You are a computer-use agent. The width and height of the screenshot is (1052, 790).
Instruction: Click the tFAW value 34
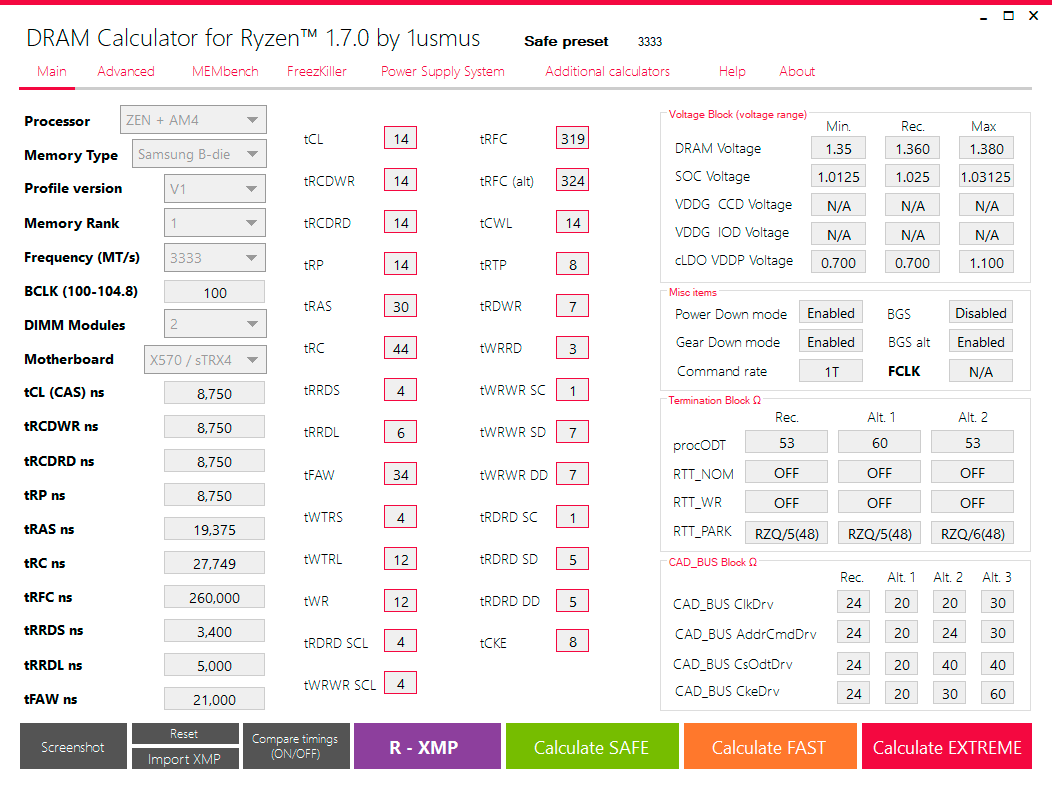(401, 475)
